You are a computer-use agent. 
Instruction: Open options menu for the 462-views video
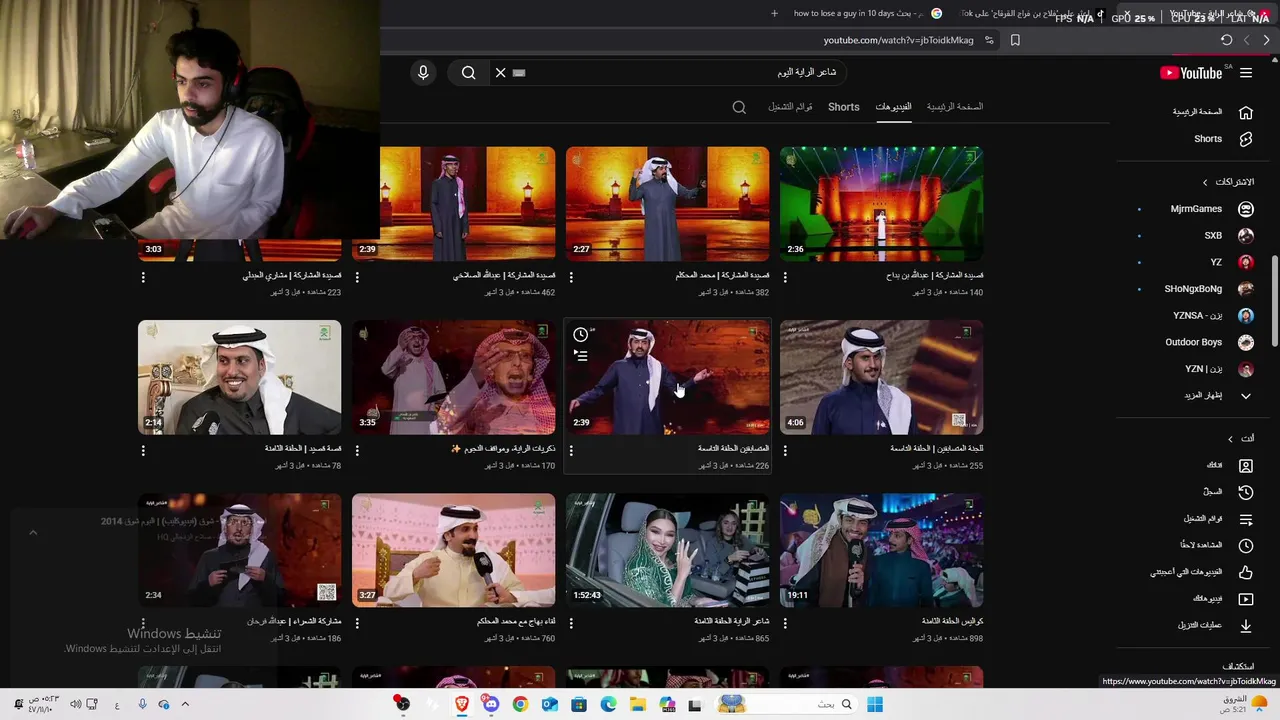357,277
